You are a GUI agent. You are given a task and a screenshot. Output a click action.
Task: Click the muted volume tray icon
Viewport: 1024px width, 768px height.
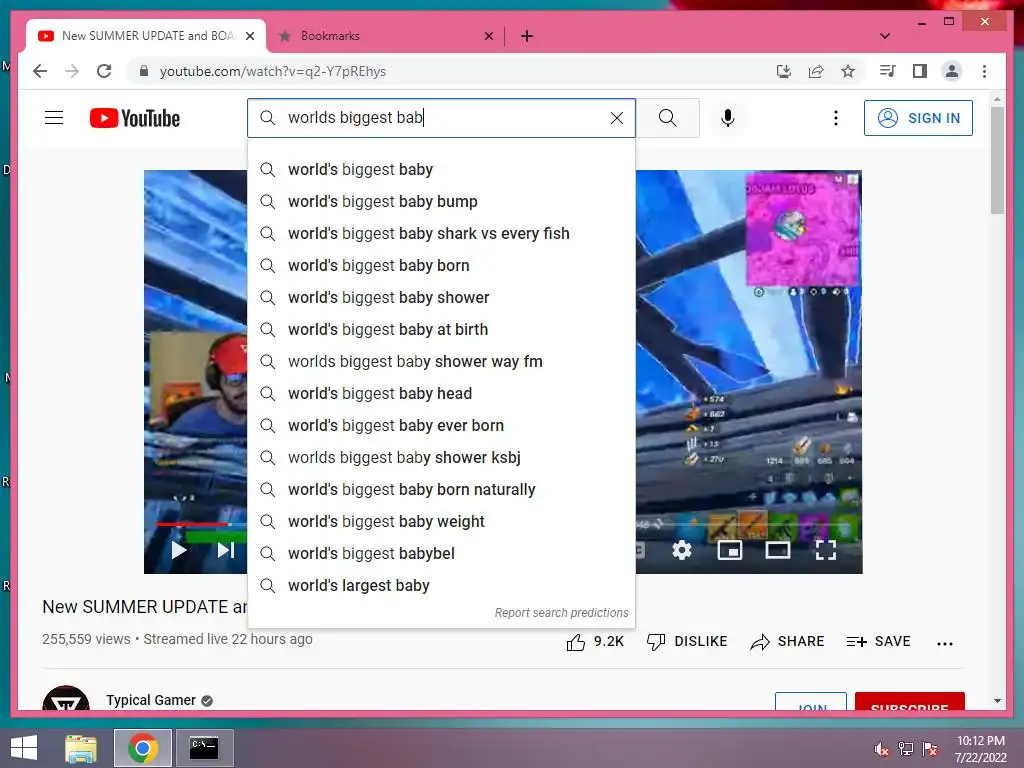click(882, 749)
